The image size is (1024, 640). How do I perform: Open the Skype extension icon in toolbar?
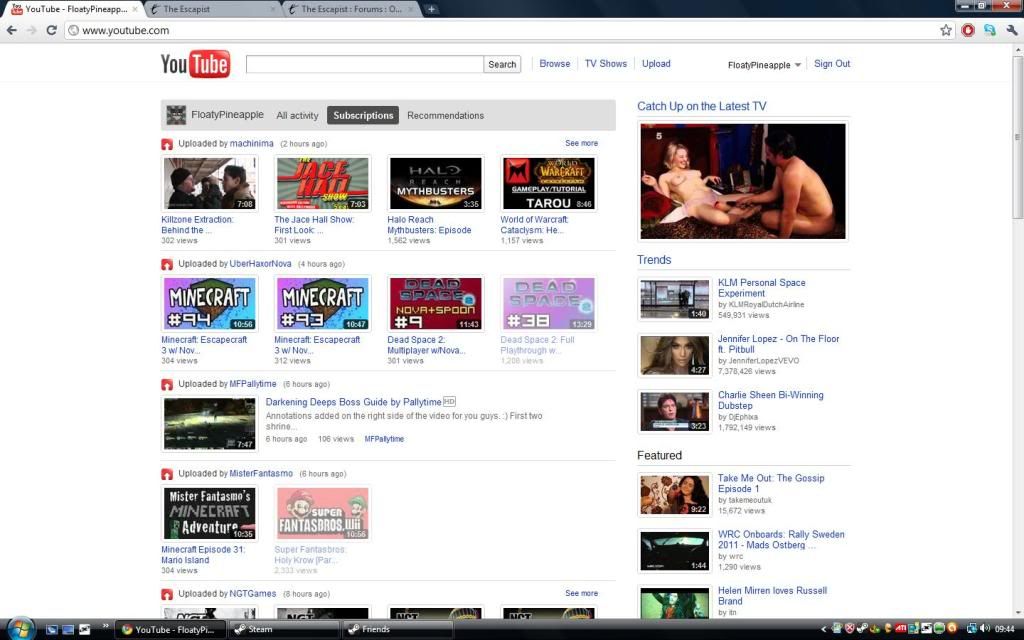coord(989,30)
